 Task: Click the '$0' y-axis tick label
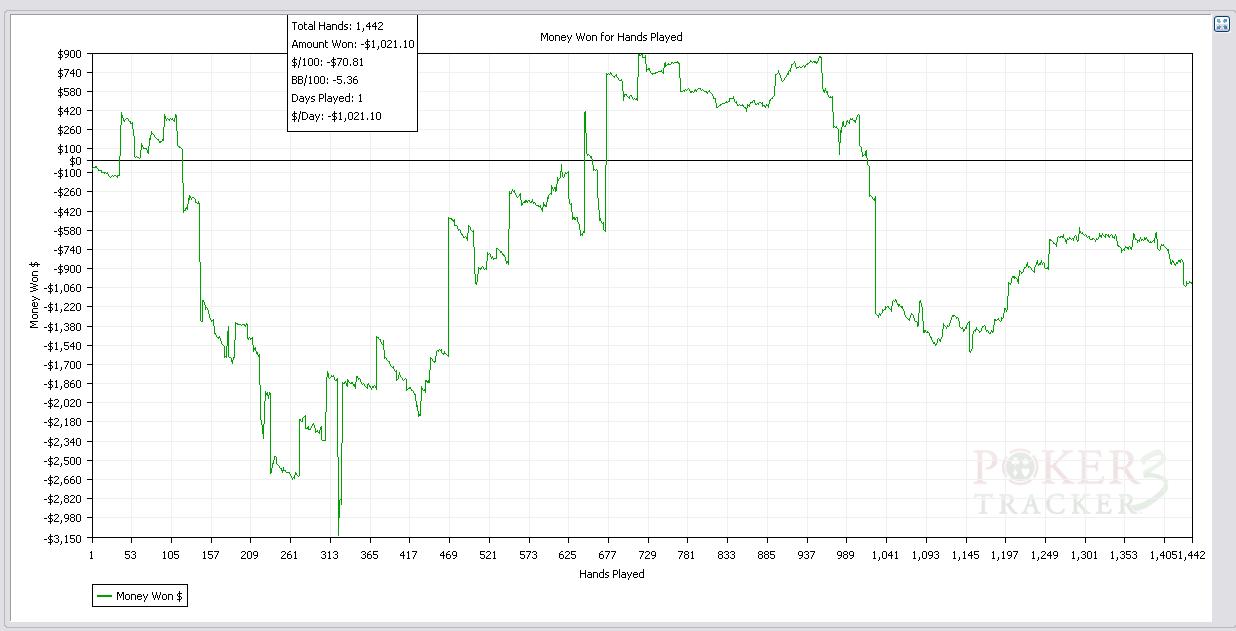(x=75, y=161)
